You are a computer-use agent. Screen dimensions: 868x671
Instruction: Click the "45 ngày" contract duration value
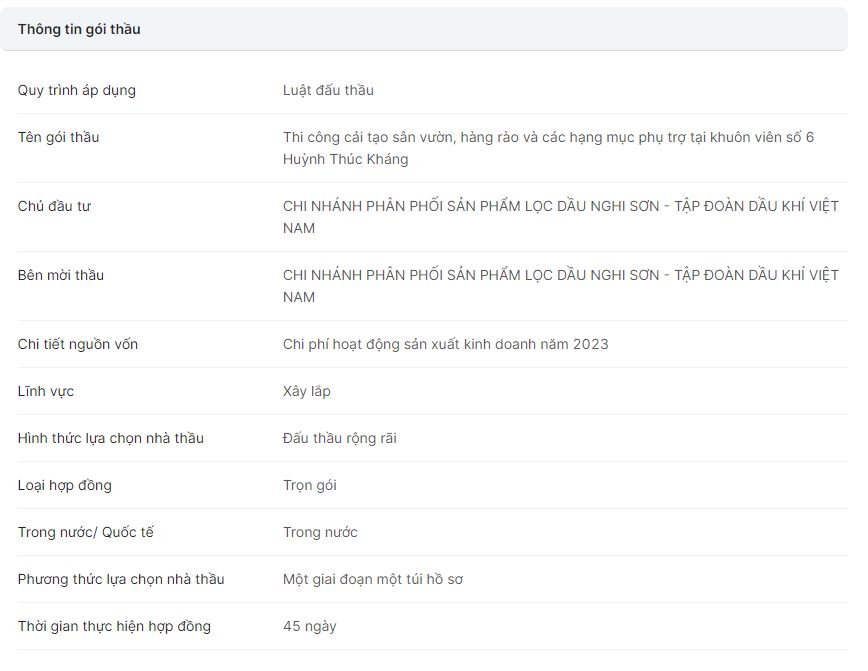click(310, 626)
